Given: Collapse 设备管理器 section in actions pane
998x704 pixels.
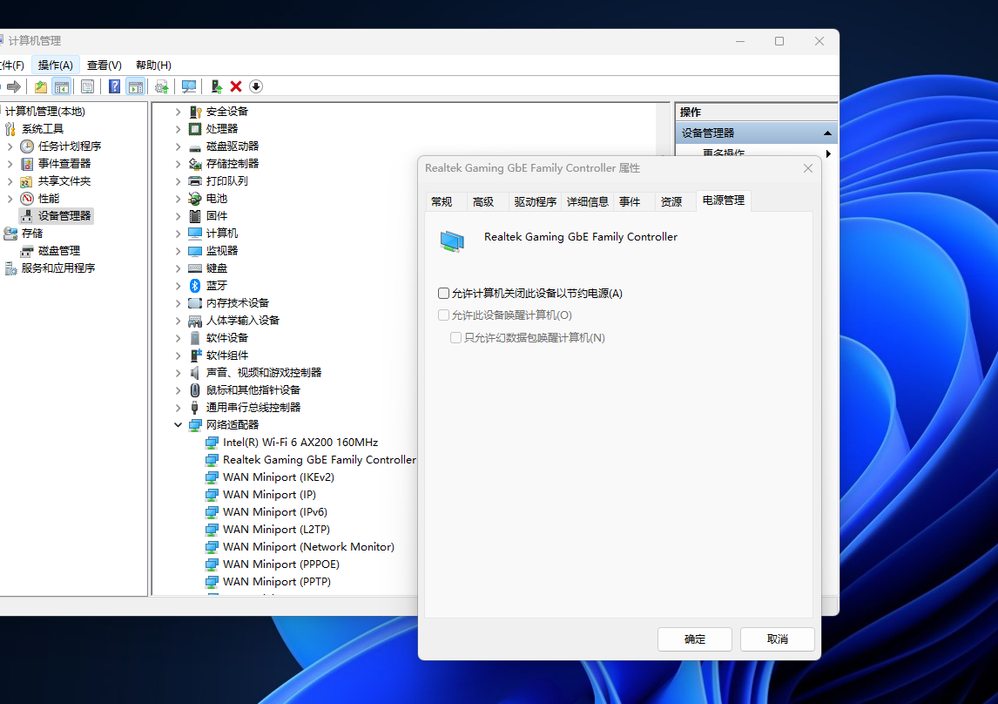Looking at the screenshot, I should coord(827,133).
